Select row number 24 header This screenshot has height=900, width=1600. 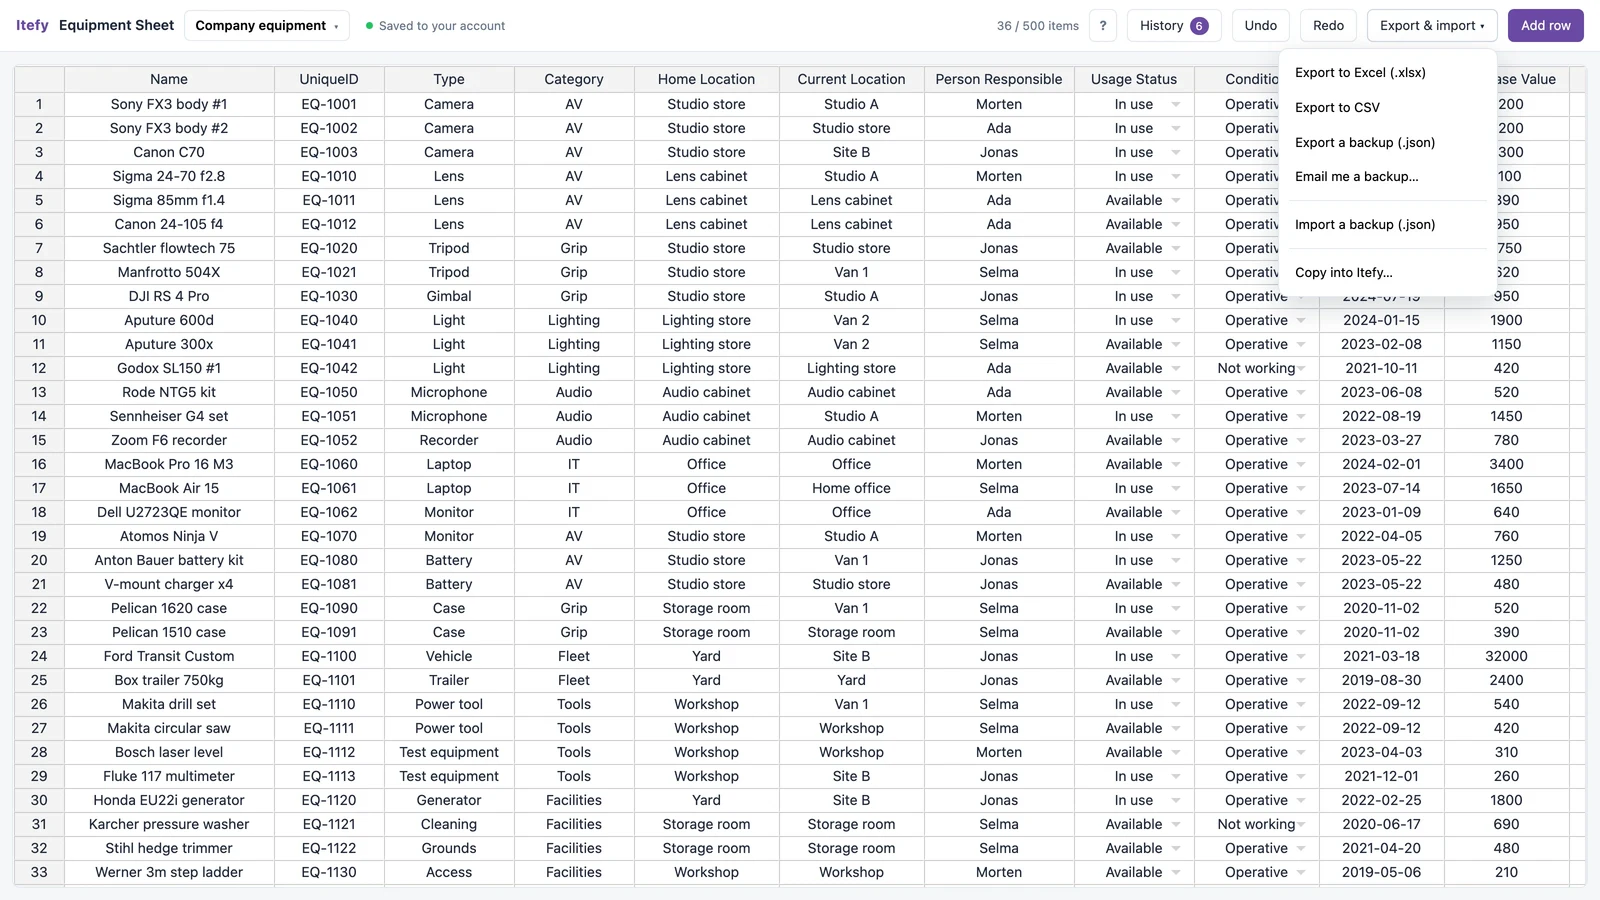click(x=39, y=656)
